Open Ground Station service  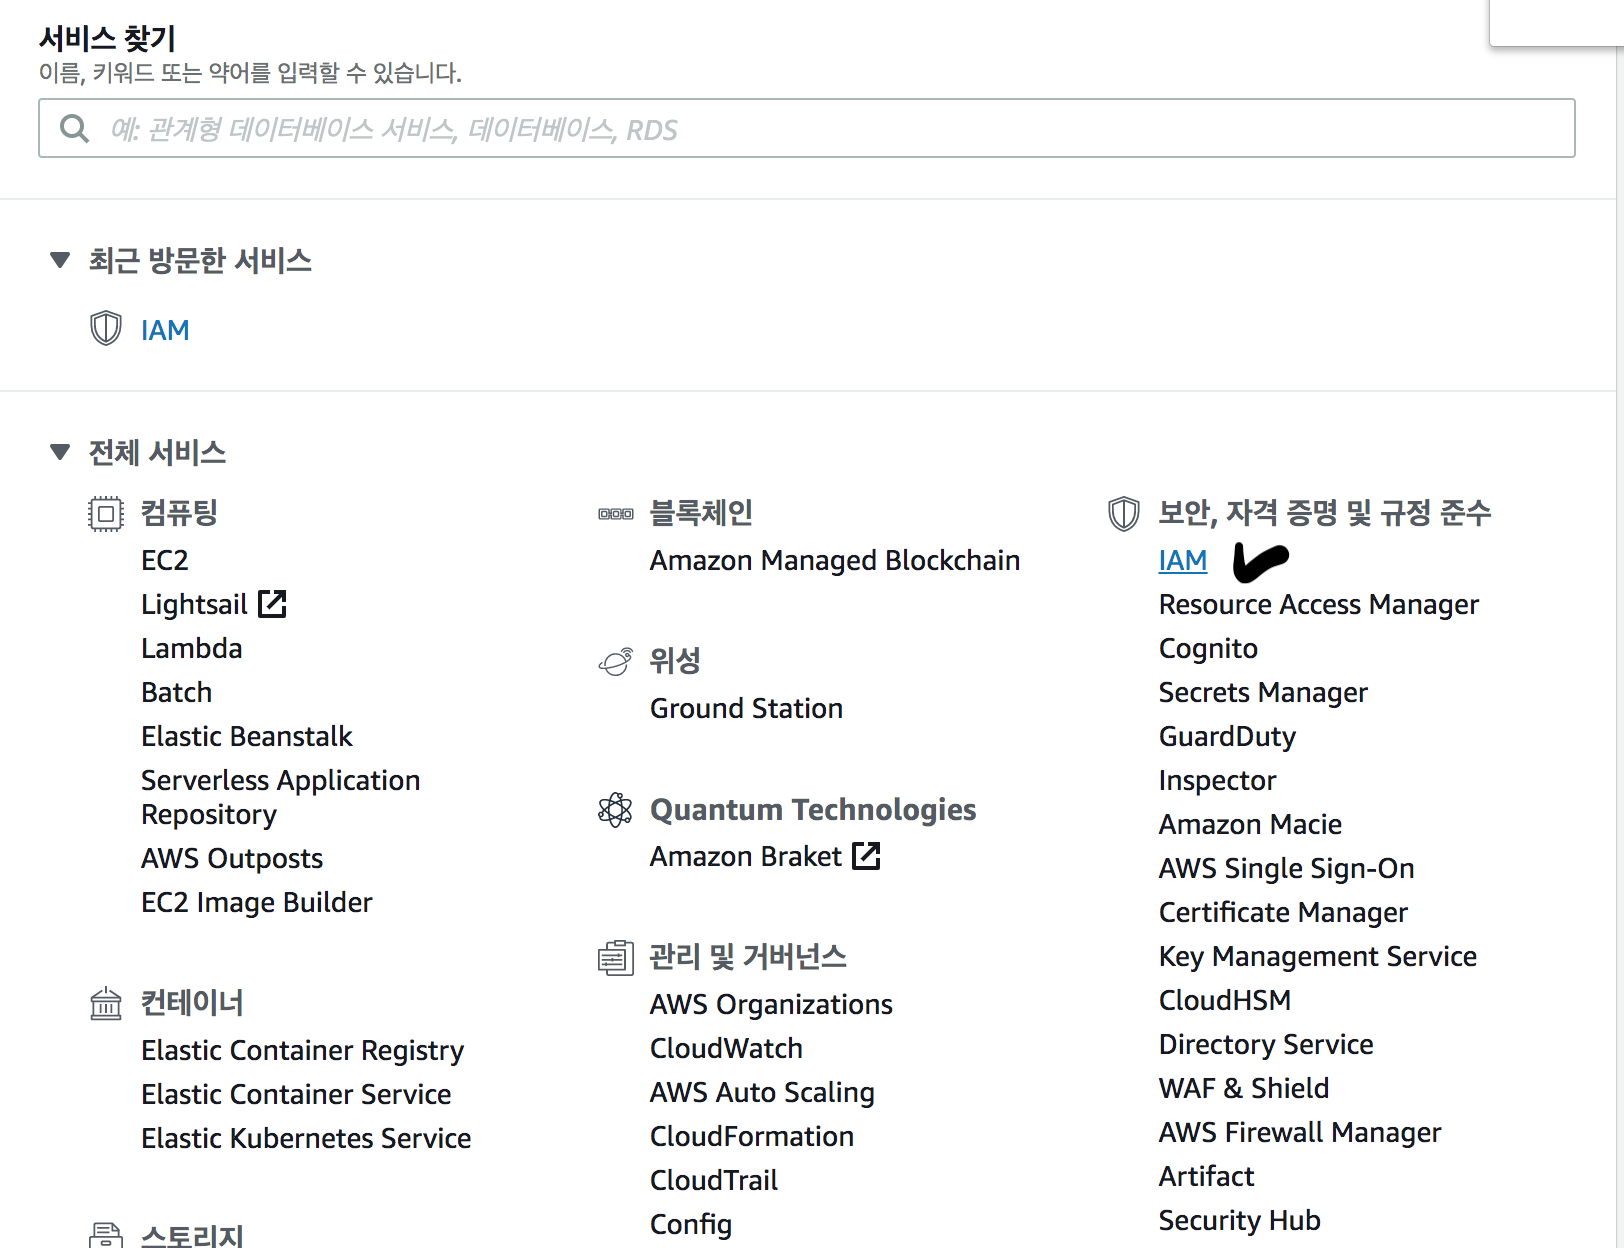coord(747,709)
